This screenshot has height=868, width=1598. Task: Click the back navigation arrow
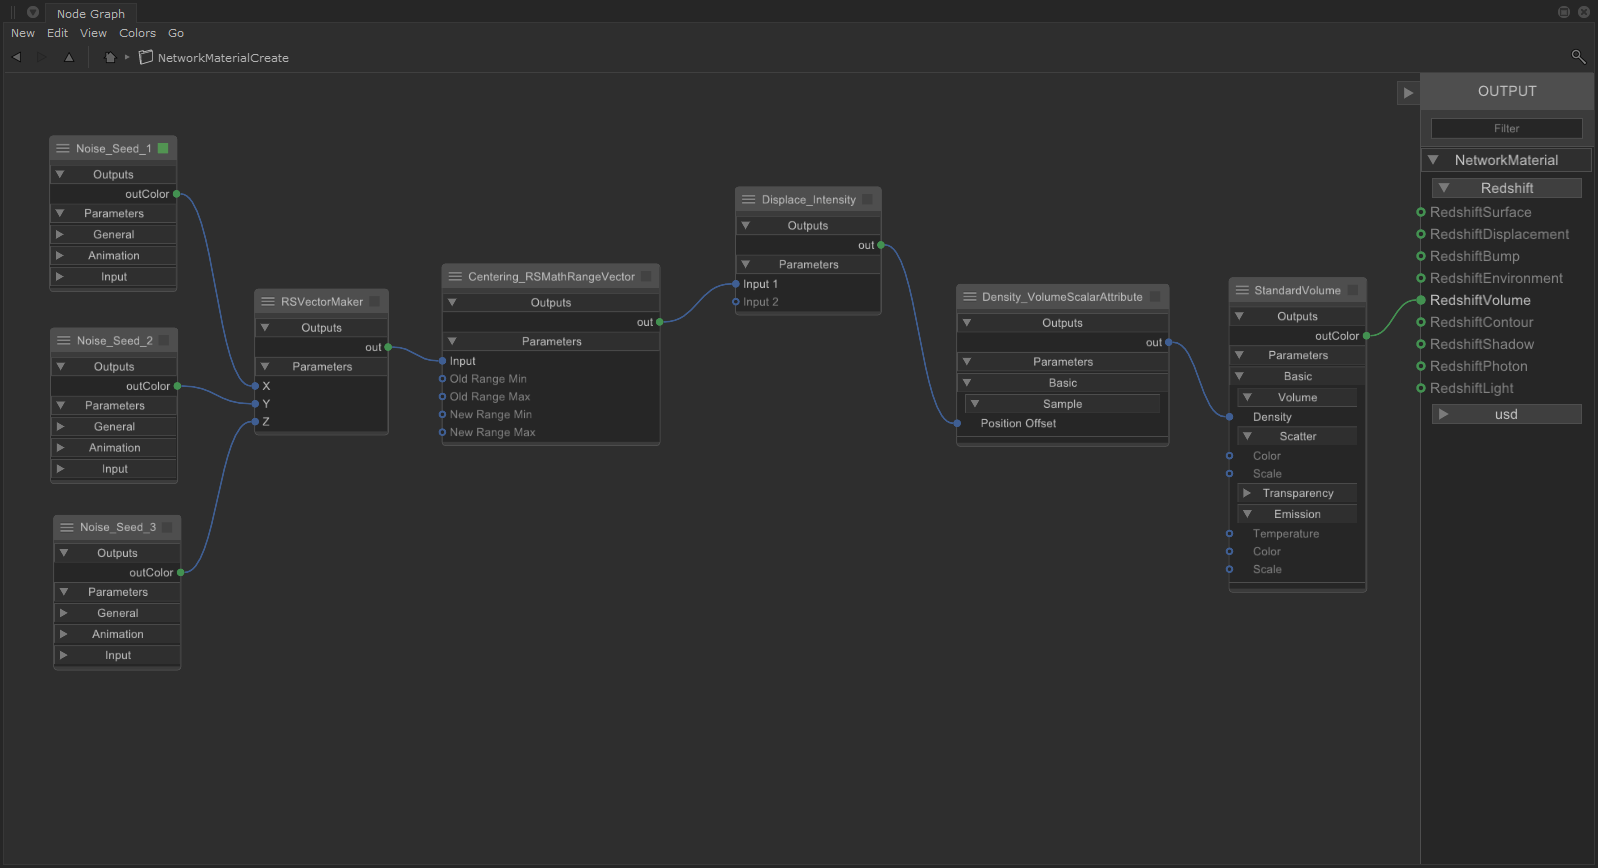[16, 57]
